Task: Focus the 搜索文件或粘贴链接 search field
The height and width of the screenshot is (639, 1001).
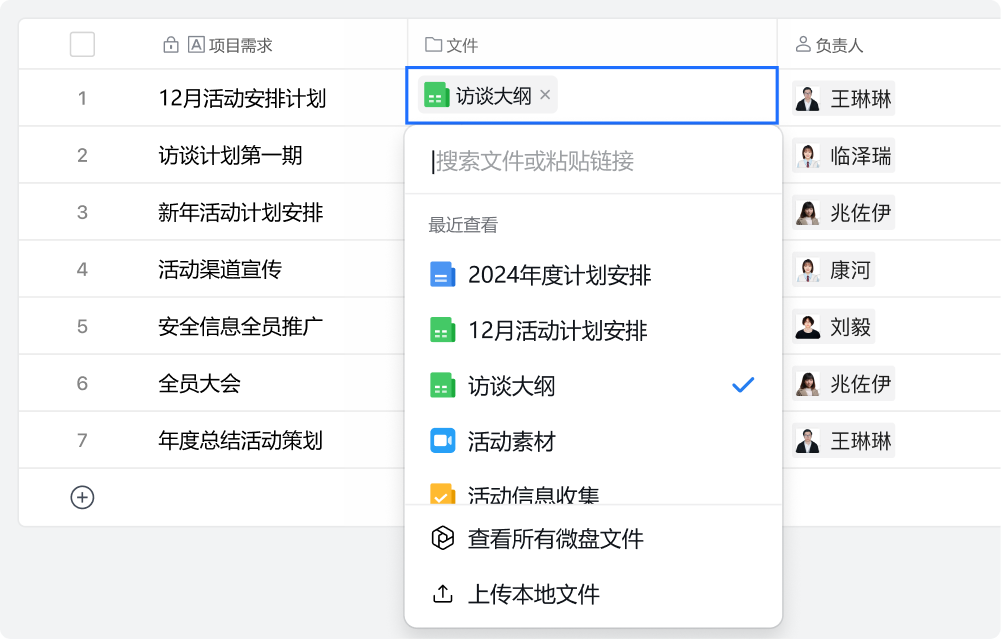Action: coord(593,161)
